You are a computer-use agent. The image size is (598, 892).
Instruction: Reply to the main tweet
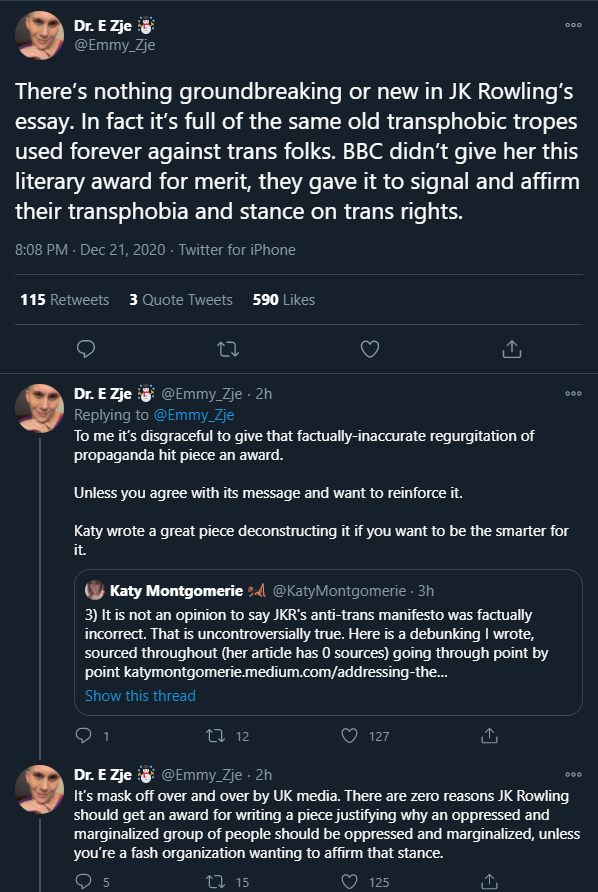(85, 349)
